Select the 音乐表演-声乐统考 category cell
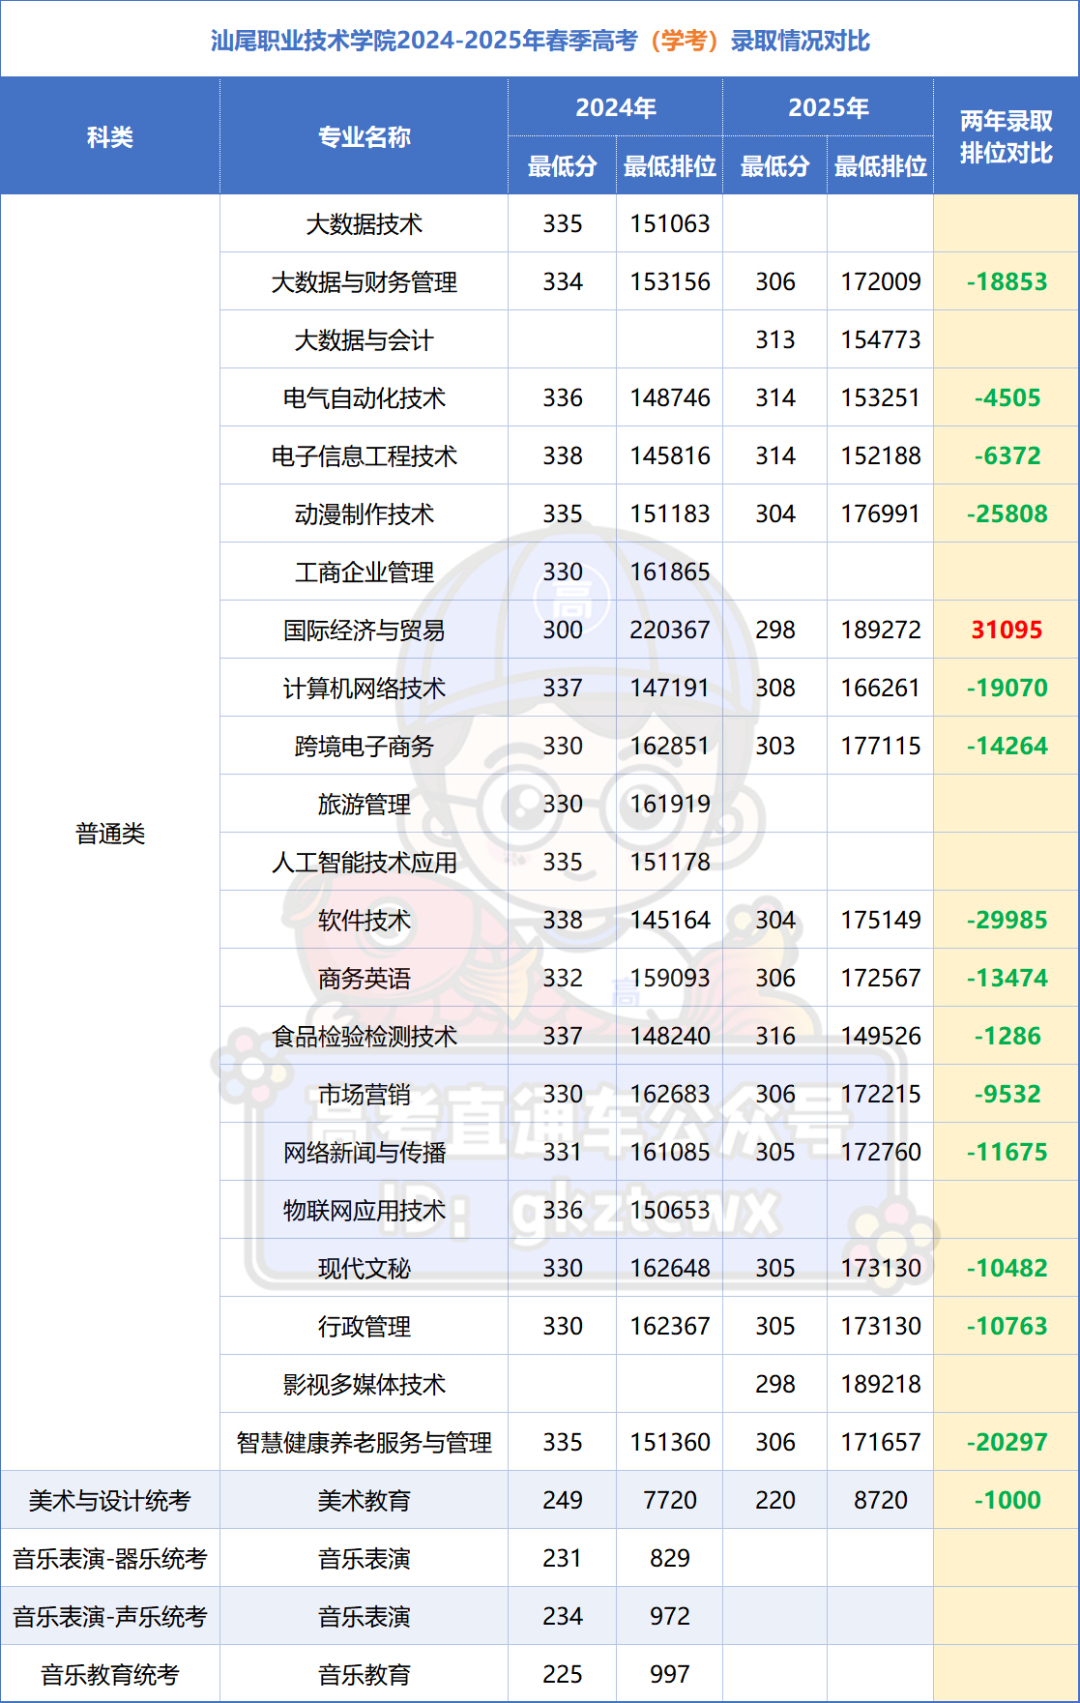 (x=110, y=1616)
